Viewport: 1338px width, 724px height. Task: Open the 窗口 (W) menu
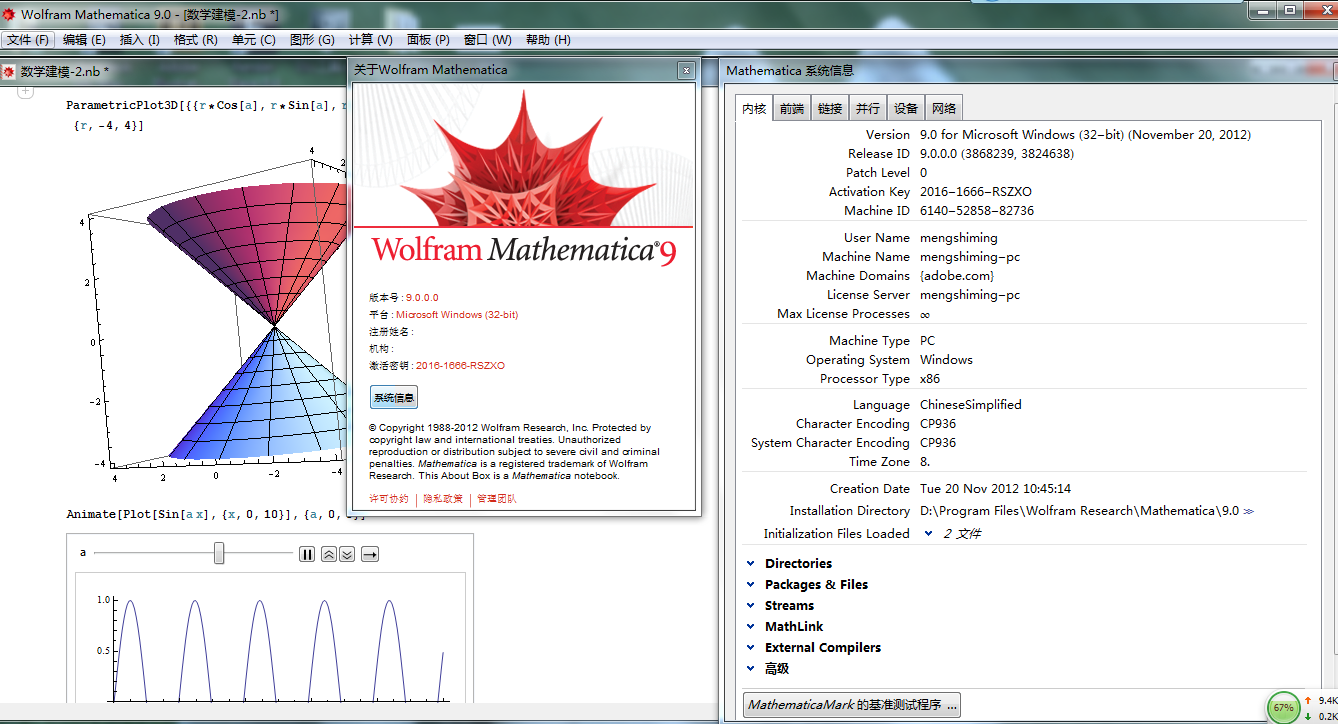488,40
